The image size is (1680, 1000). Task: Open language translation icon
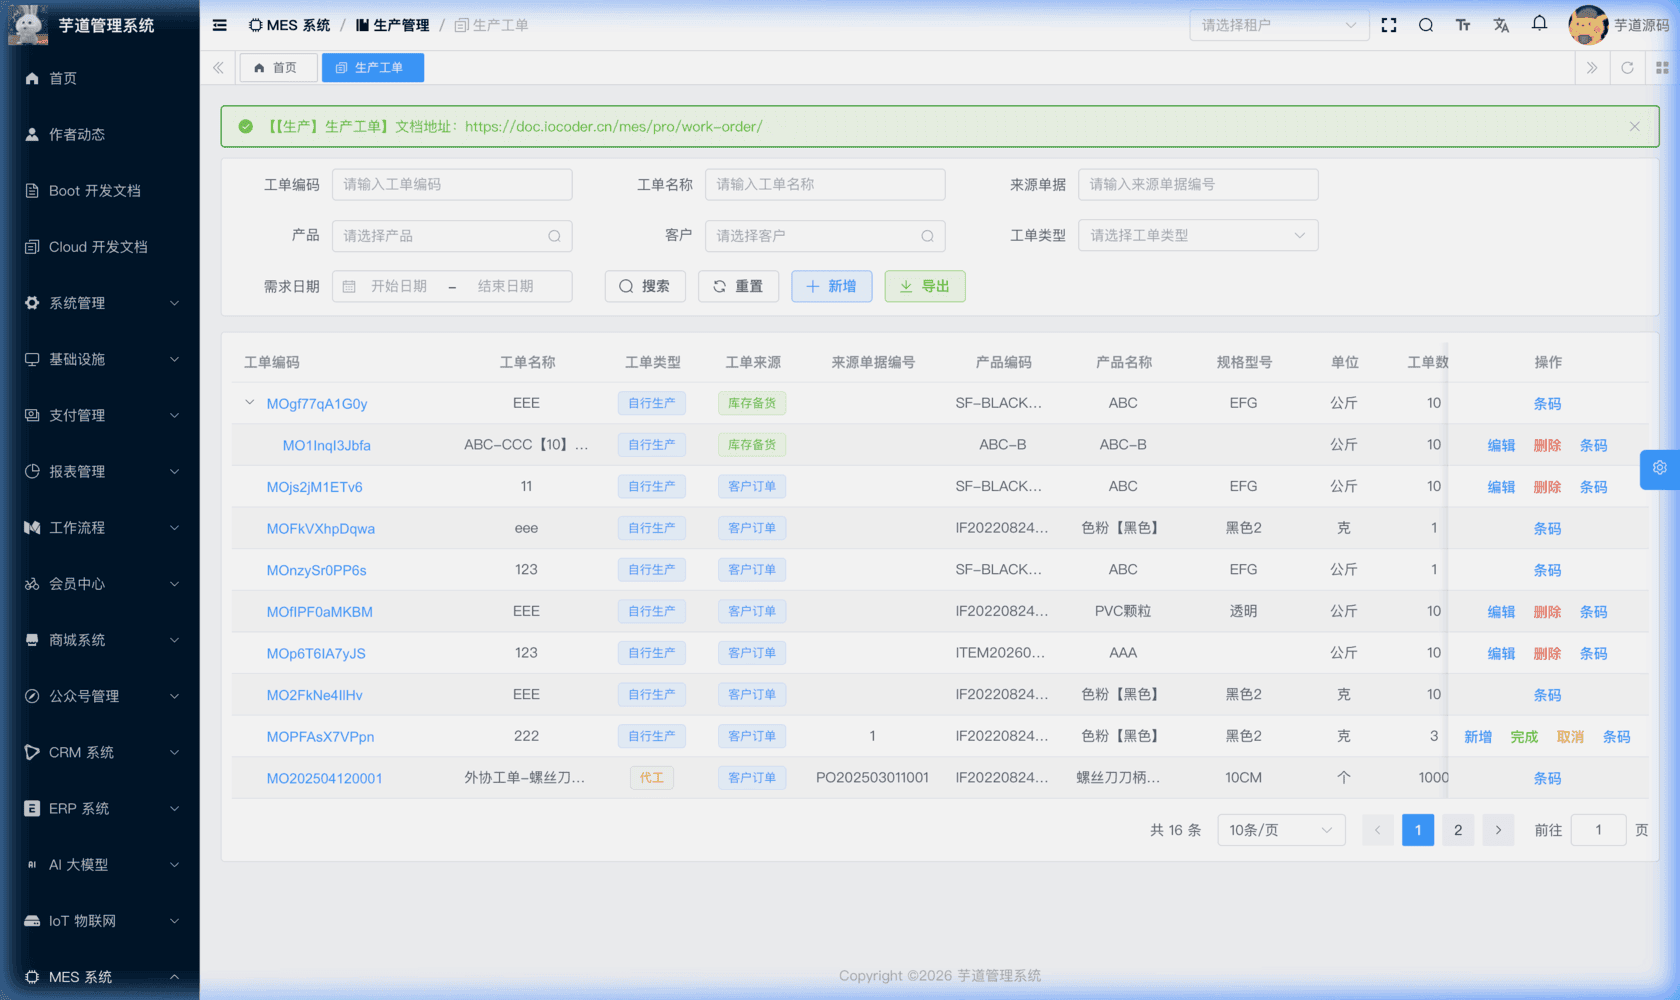pos(1501,25)
